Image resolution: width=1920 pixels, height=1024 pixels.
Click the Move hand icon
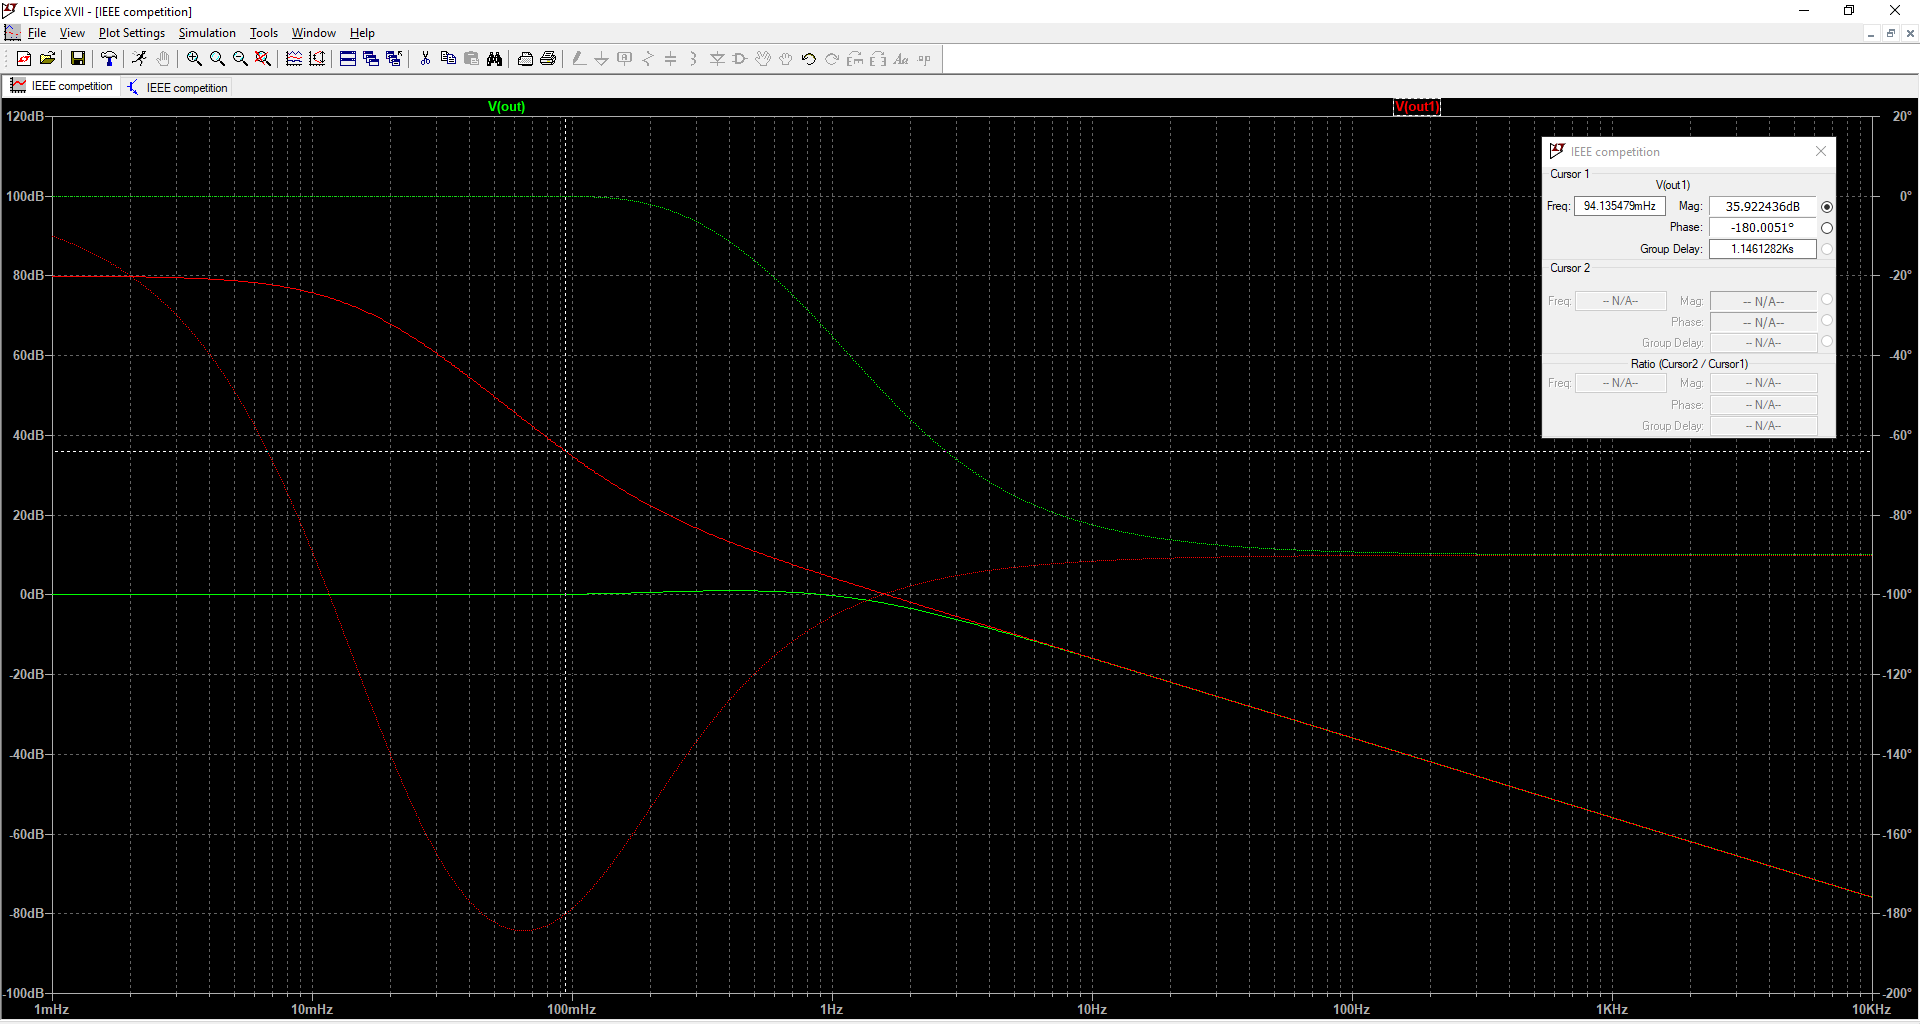(763, 59)
